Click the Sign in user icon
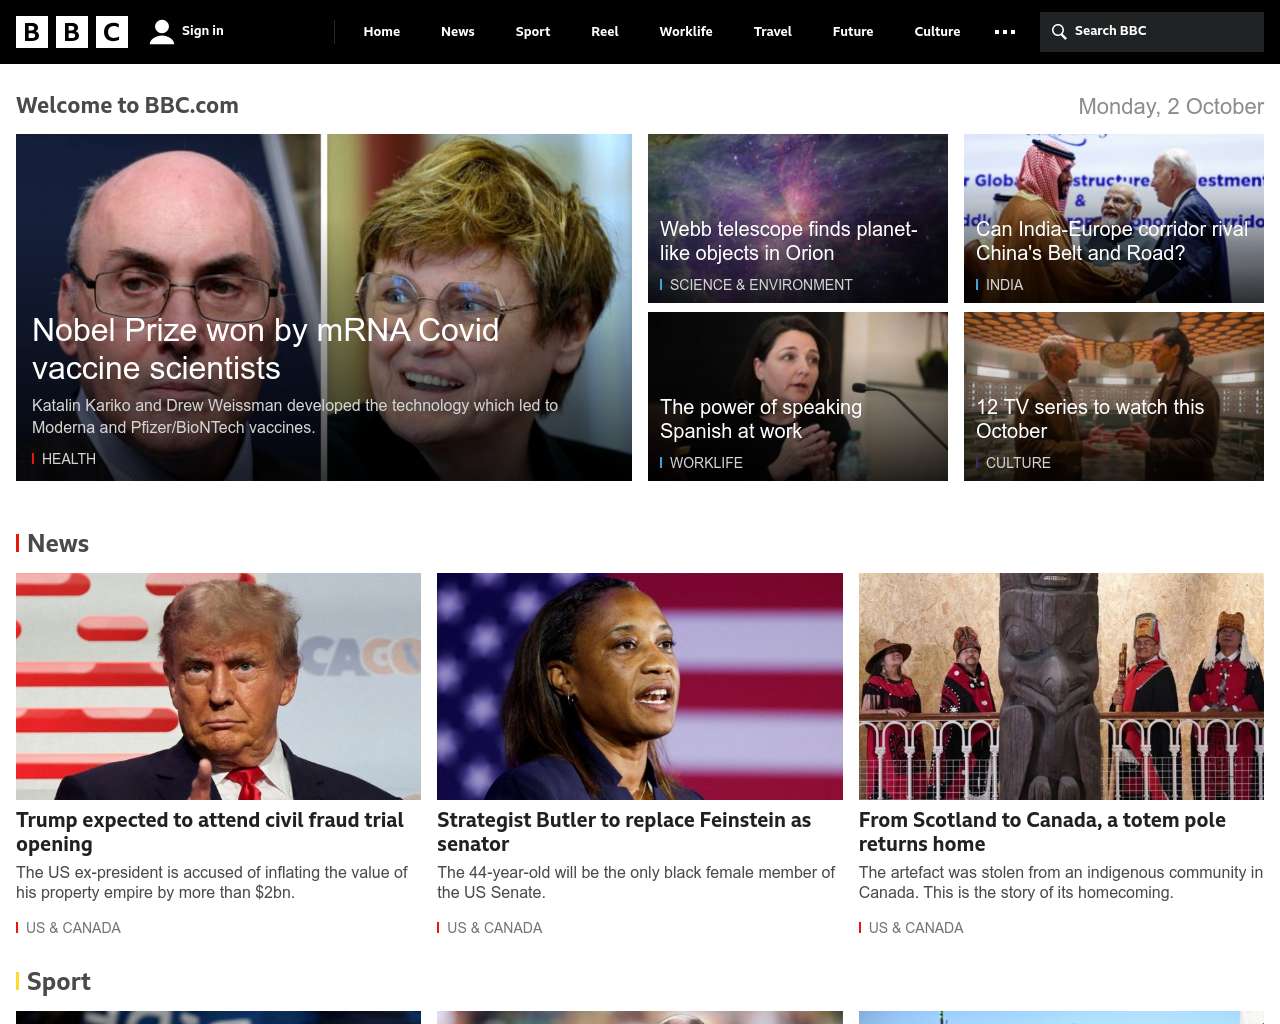The height and width of the screenshot is (1024, 1280). click(162, 32)
